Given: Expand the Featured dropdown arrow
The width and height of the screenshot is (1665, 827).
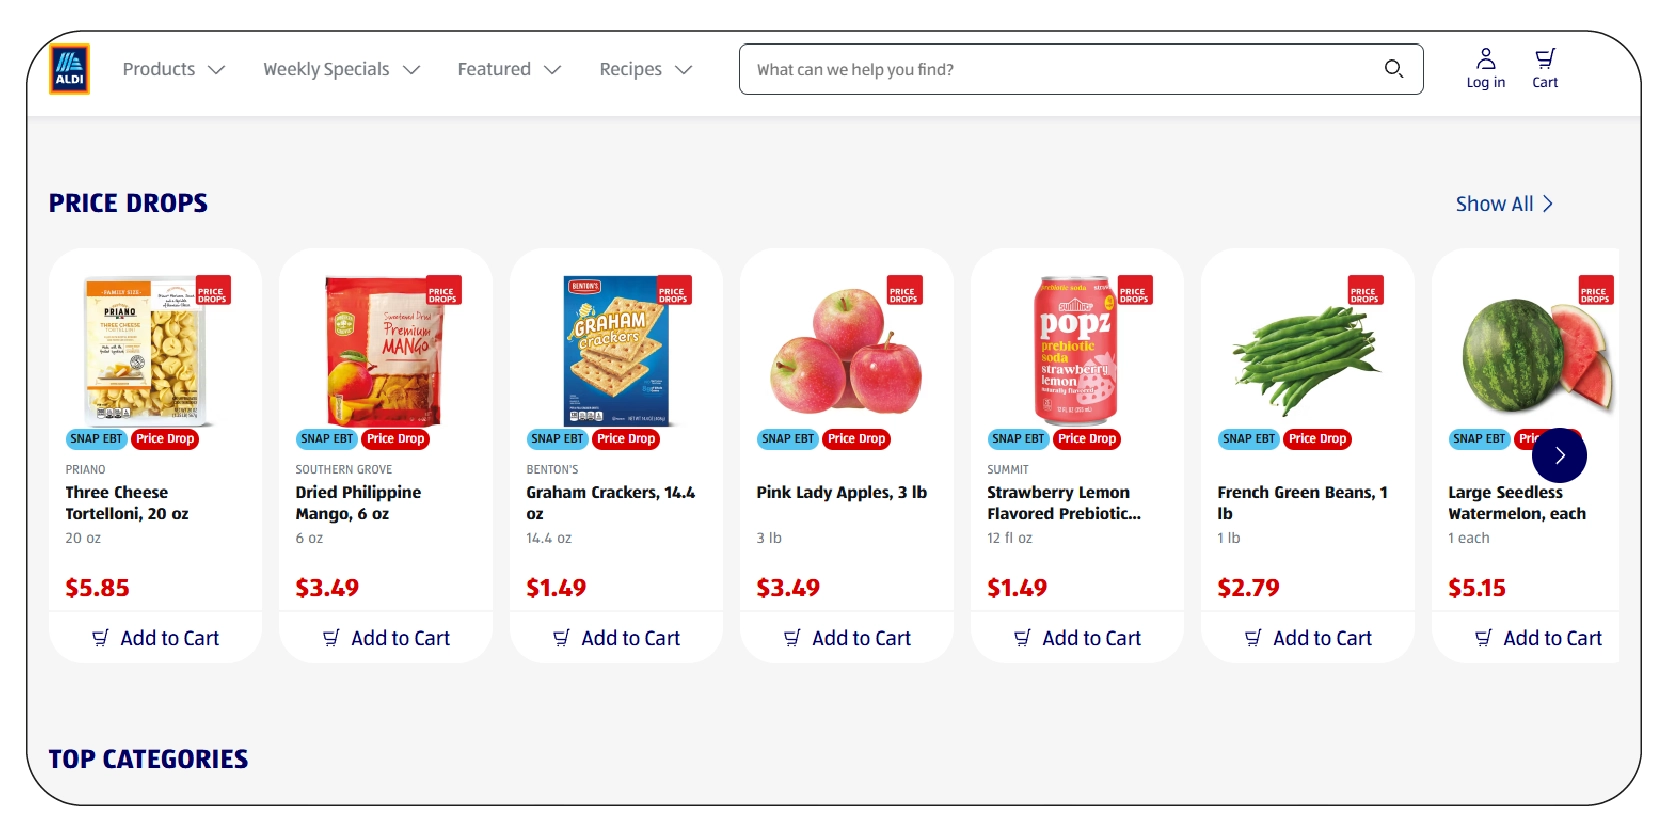Looking at the screenshot, I should tap(553, 70).
